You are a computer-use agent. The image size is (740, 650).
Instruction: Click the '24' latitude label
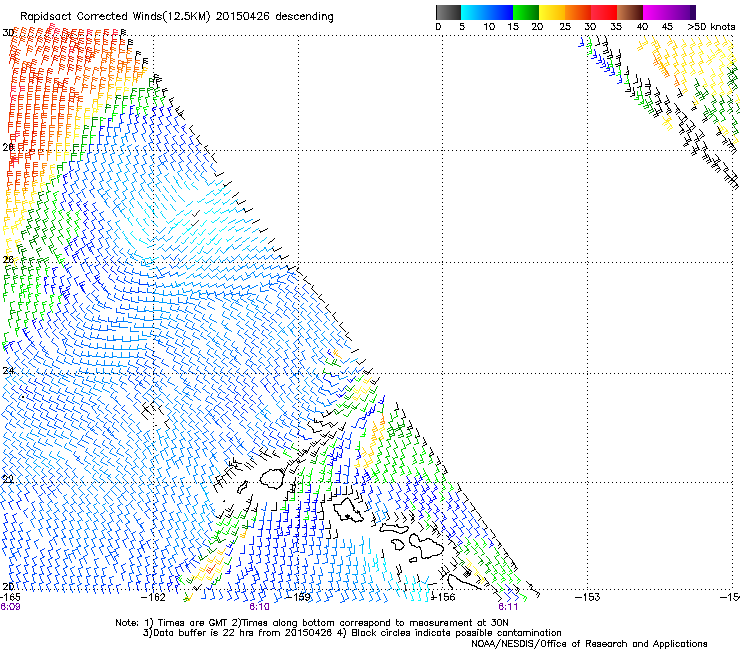click(8, 371)
